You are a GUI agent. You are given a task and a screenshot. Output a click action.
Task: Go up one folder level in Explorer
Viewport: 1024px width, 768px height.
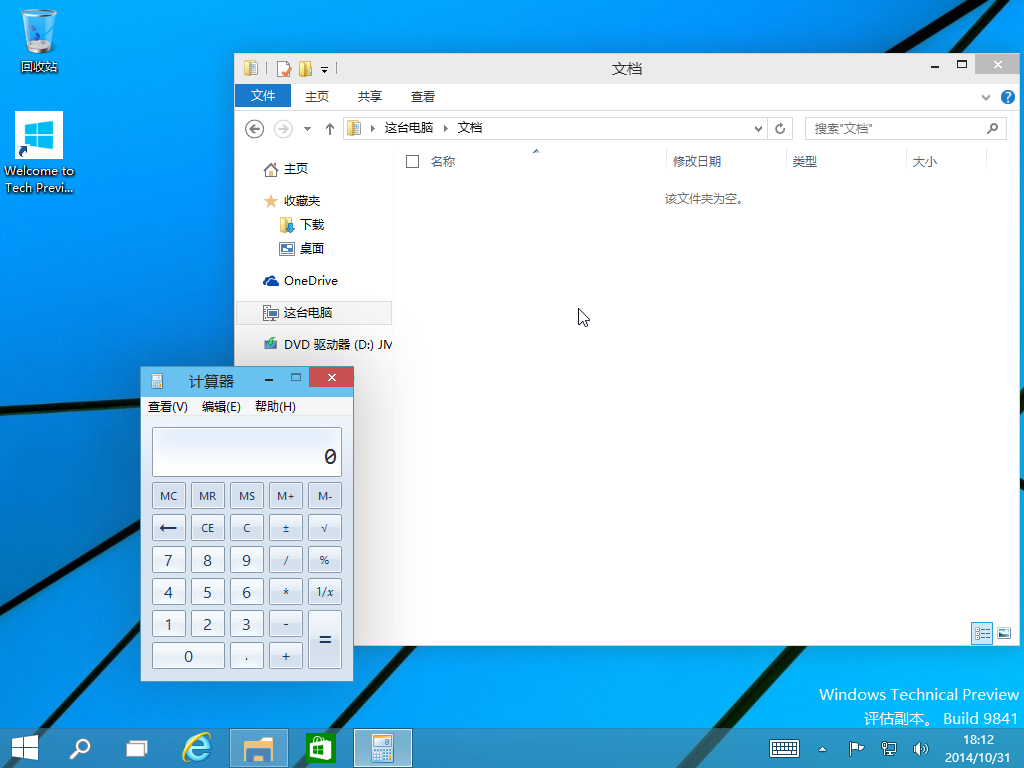click(x=330, y=129)
